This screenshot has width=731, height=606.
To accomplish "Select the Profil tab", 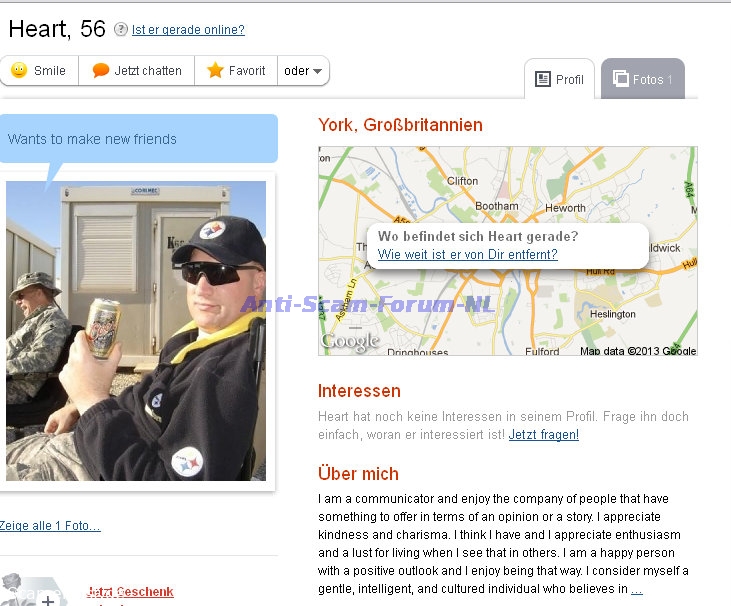I will (559, 79).
